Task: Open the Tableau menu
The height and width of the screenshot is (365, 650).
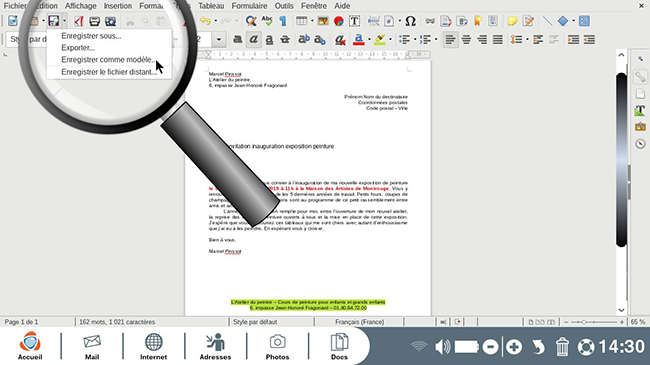Action: pos(211,6)
